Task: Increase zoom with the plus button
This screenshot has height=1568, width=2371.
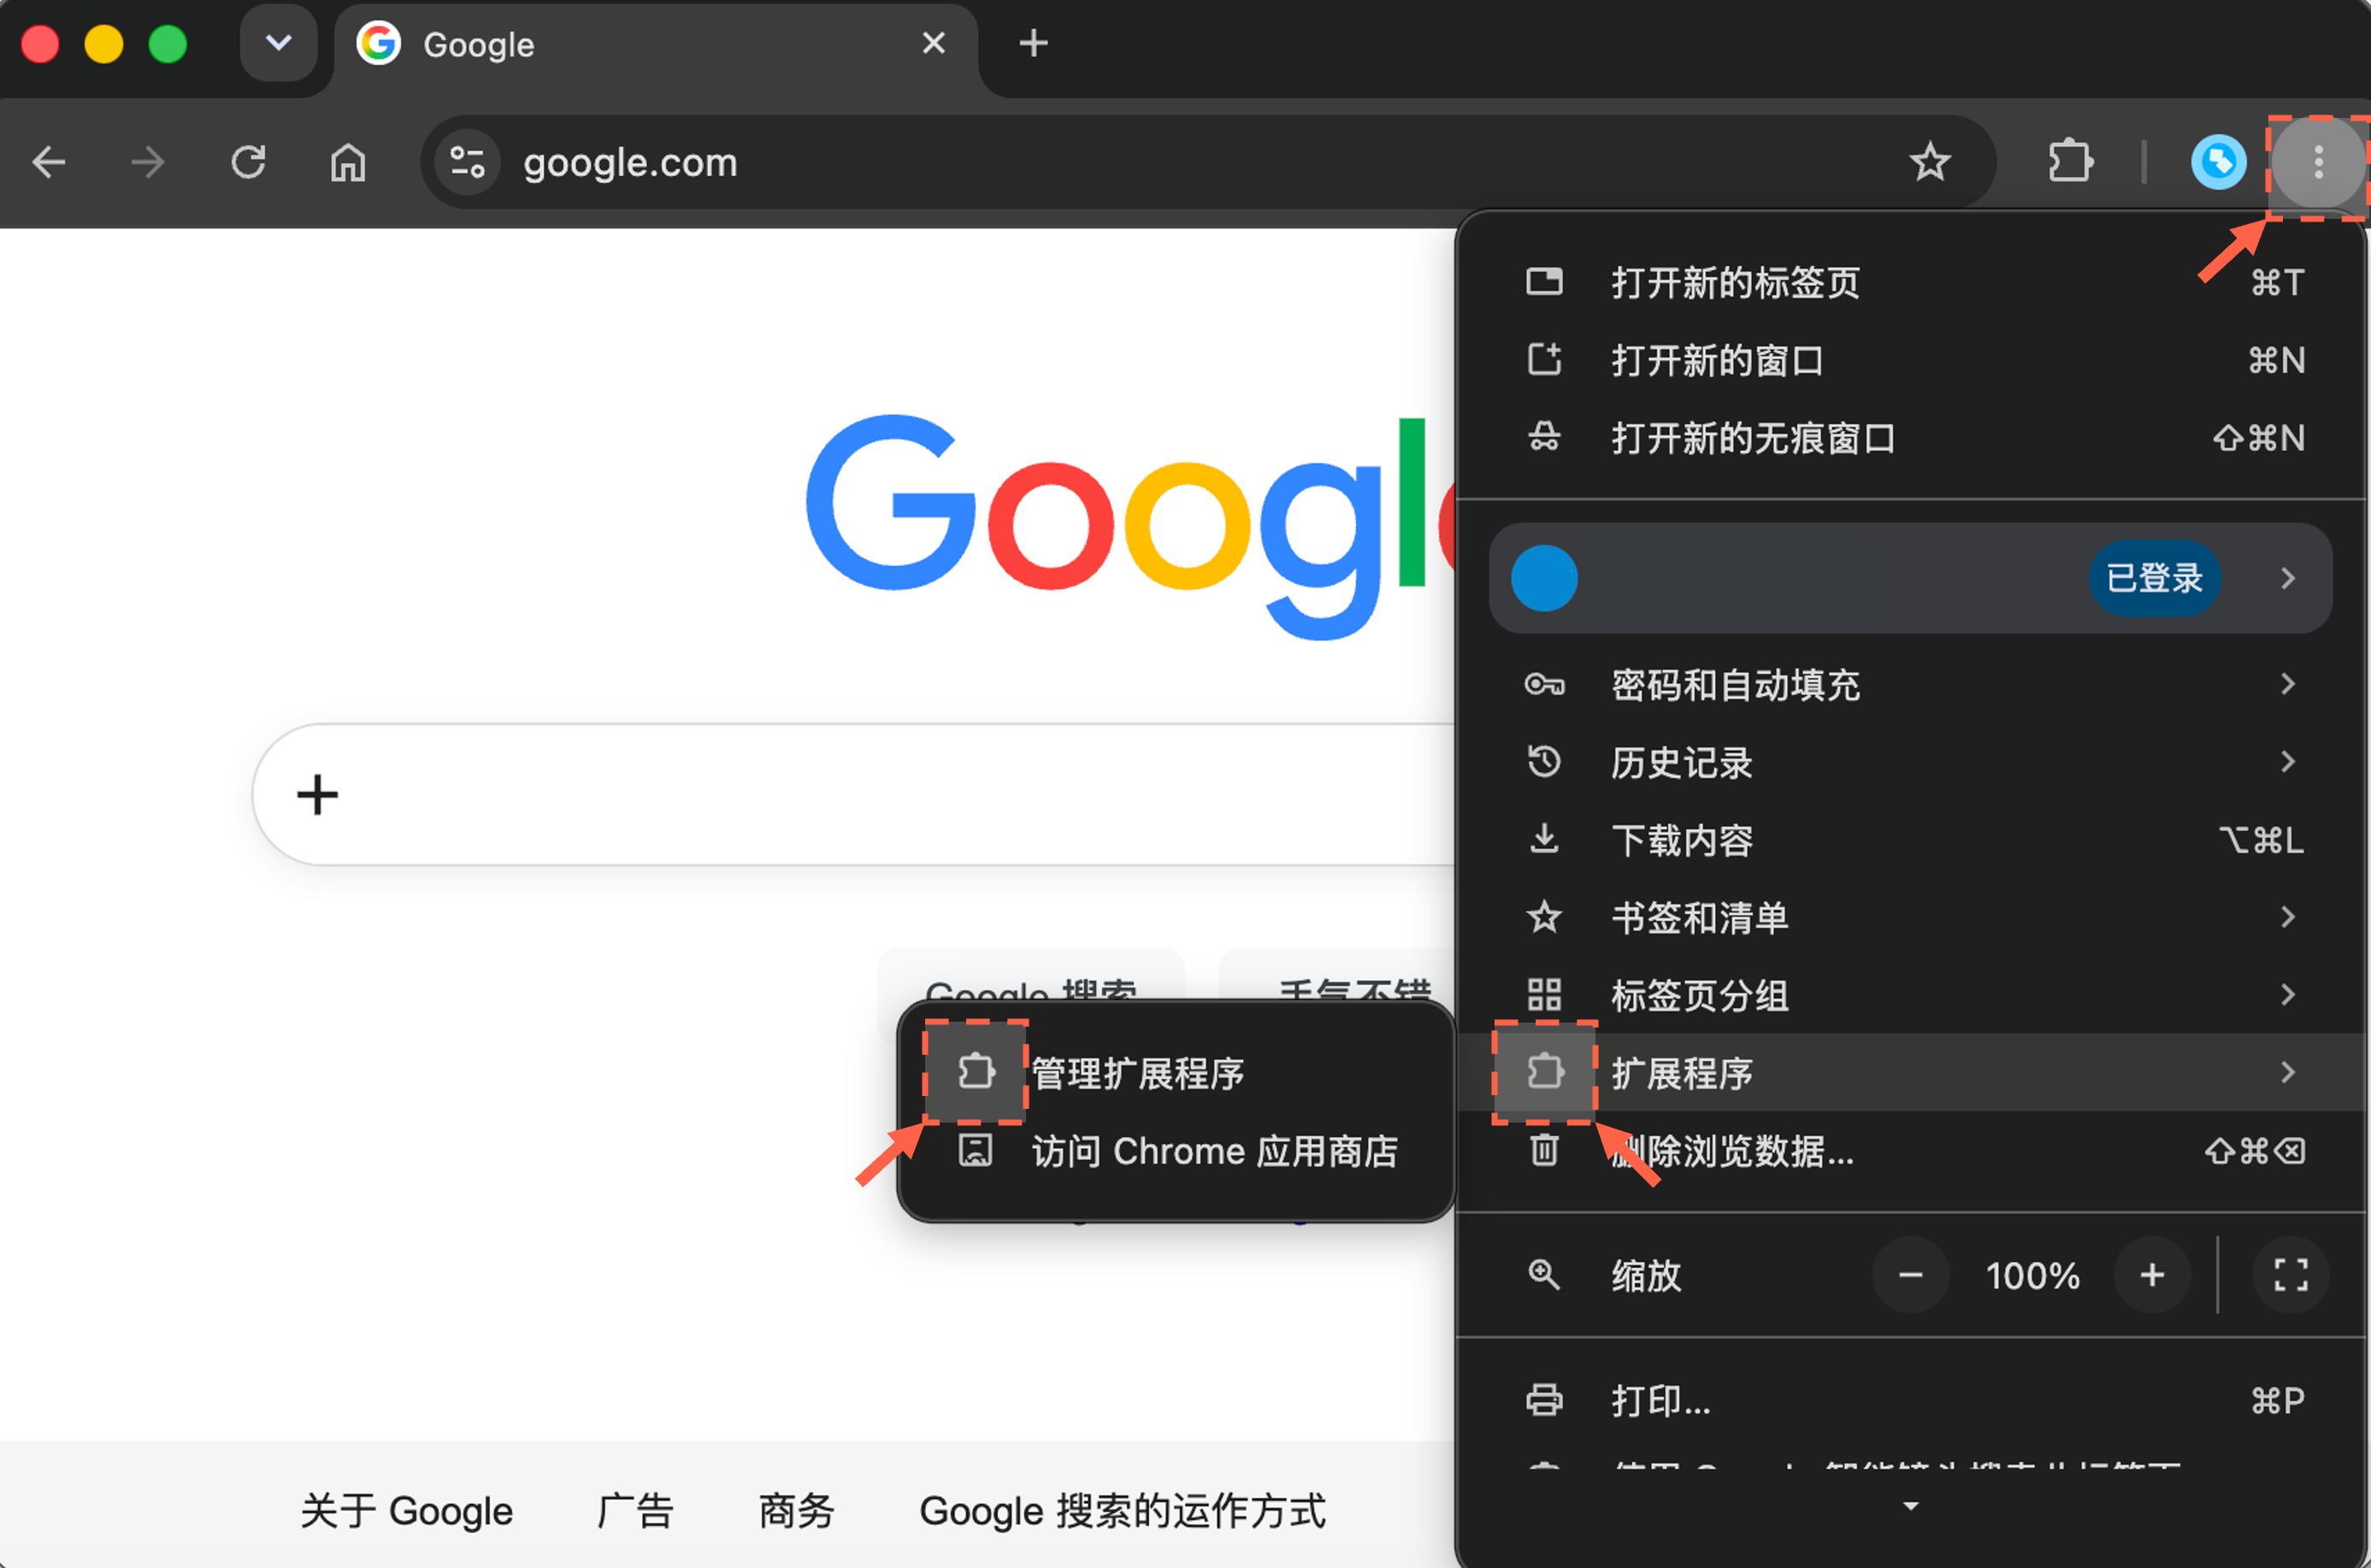Action: tap(2152, 1275)
